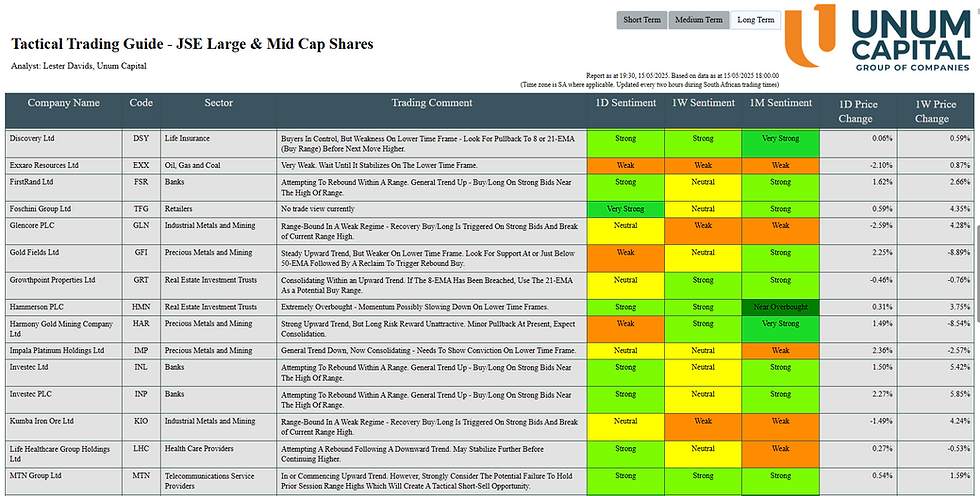
Task: Click Foschini Group Ltd company name
Action: point(40,209)
